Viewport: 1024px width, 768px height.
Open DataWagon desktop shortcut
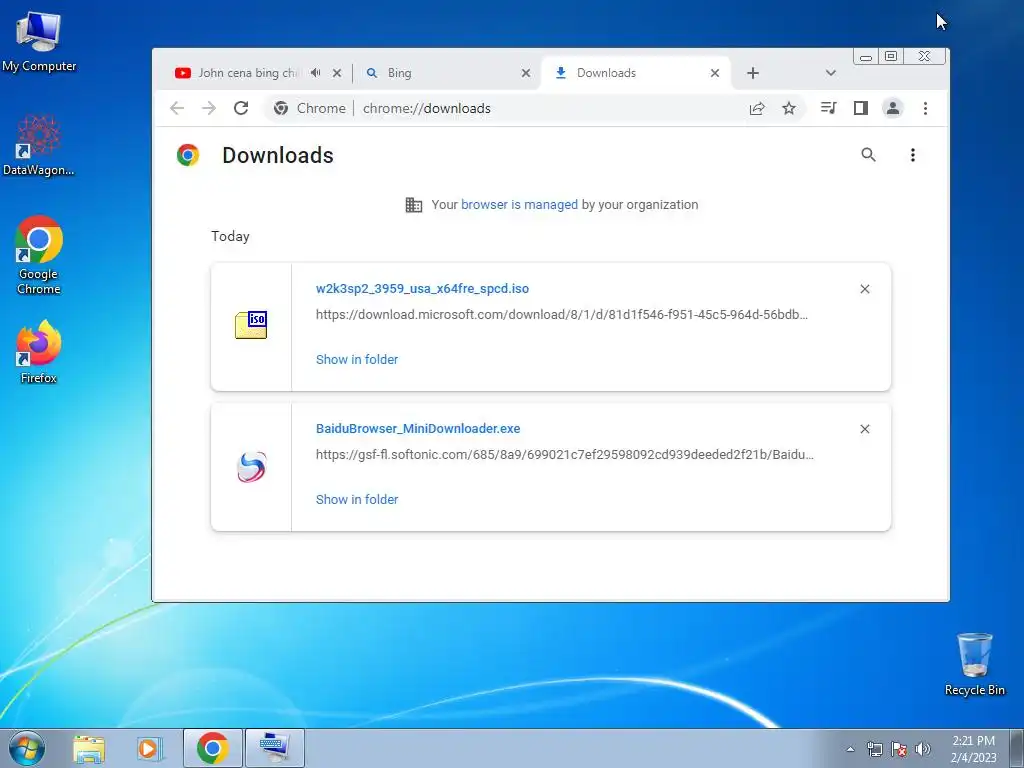pos(39,145)
